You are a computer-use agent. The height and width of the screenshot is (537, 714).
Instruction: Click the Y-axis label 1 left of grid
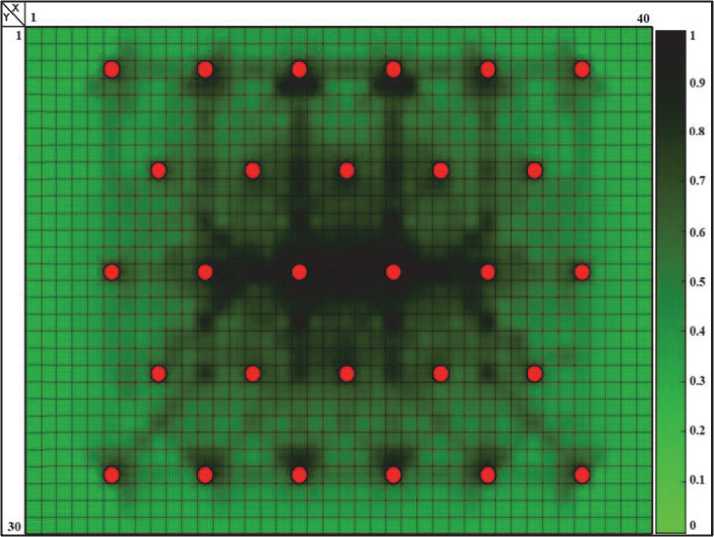coord(19,36)
